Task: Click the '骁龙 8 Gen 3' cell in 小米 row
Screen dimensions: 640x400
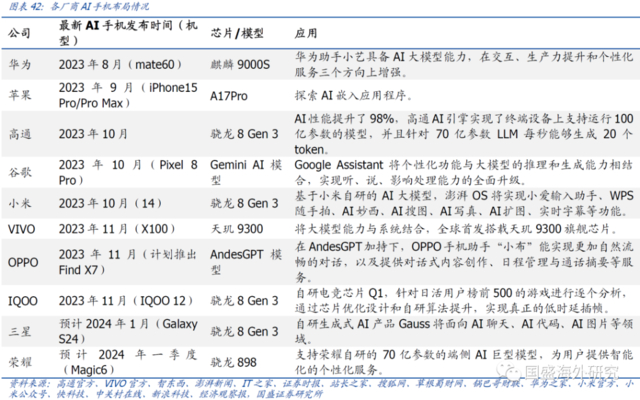Action: [x=244, y=203]
